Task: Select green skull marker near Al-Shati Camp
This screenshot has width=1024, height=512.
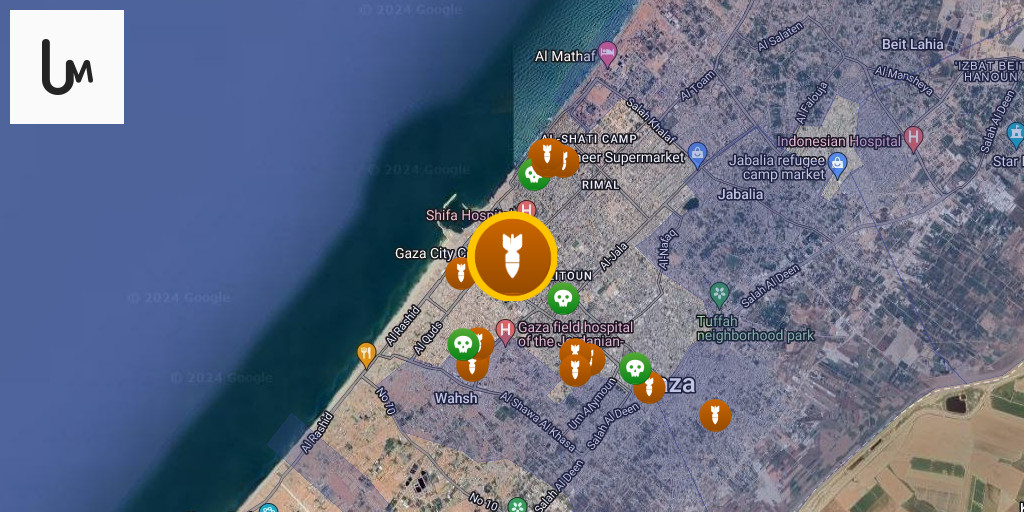Action: point(533,176)
